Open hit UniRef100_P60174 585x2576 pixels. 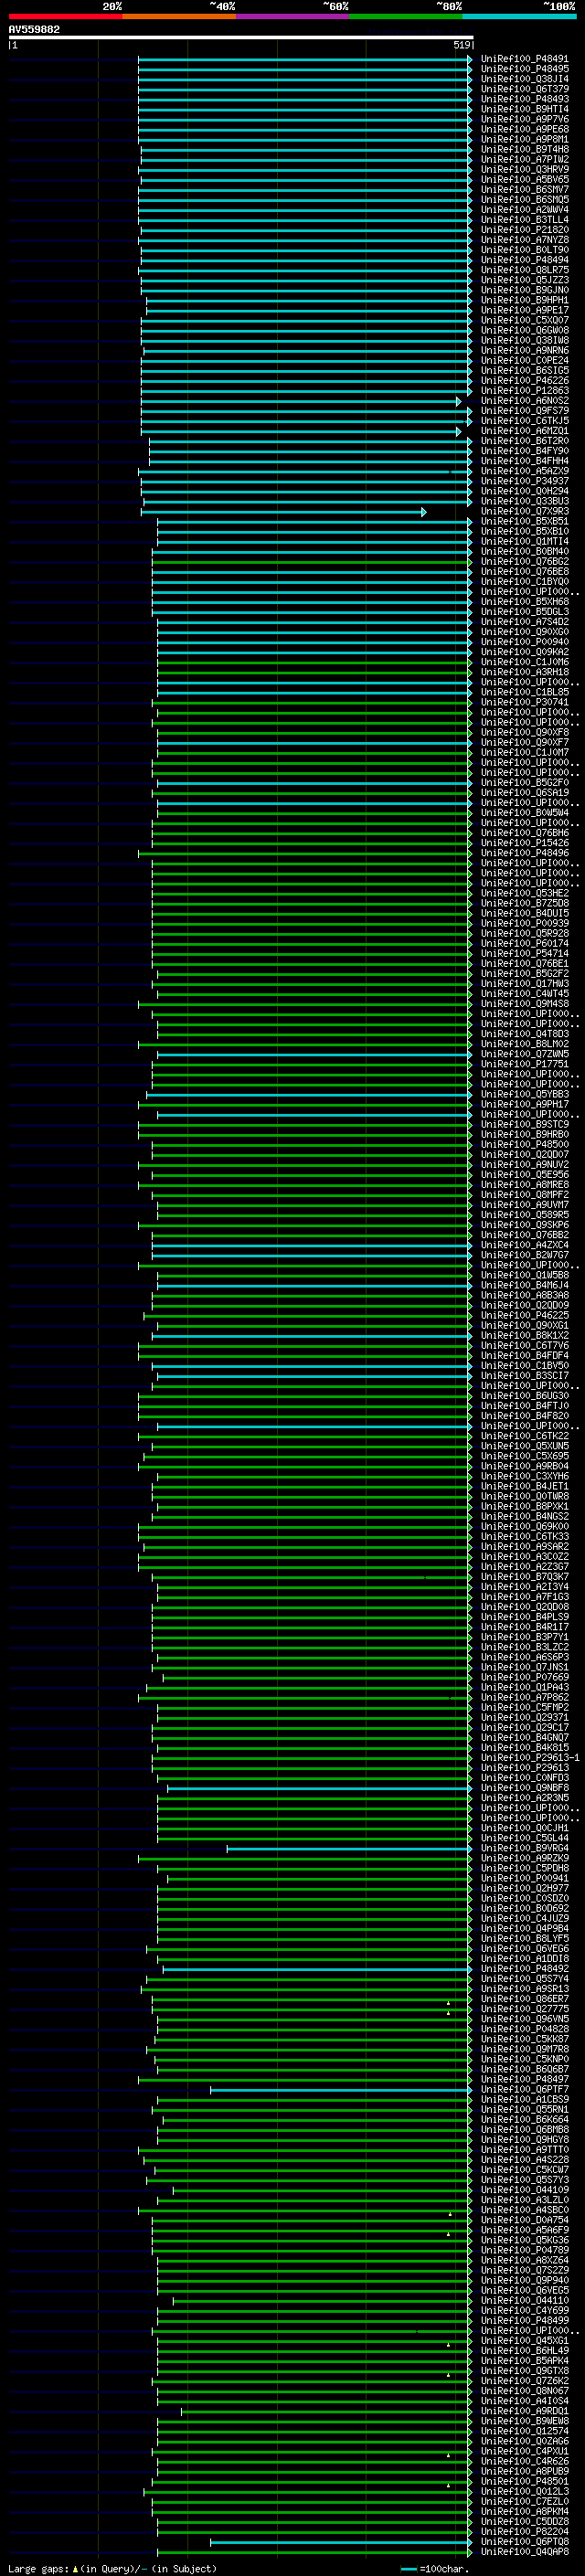tap(524, 945)
